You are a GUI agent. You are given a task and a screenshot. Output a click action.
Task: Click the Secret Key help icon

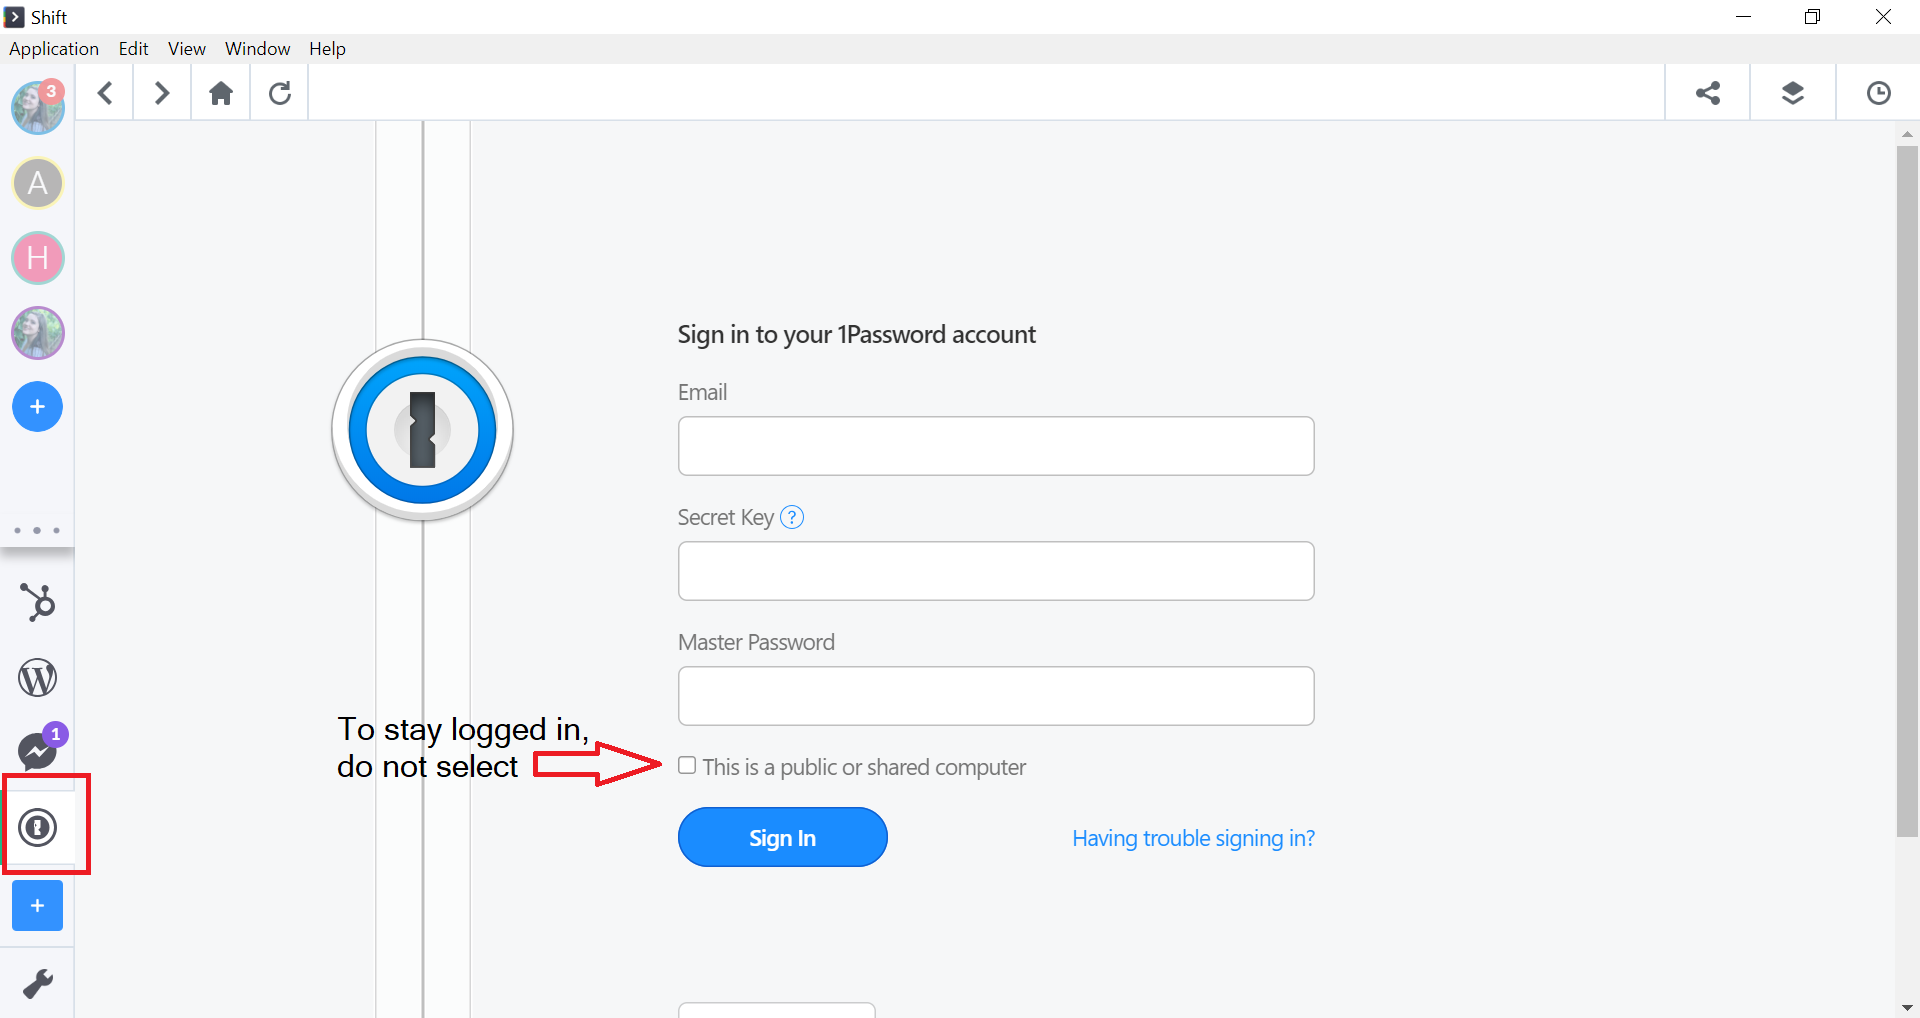792,517
